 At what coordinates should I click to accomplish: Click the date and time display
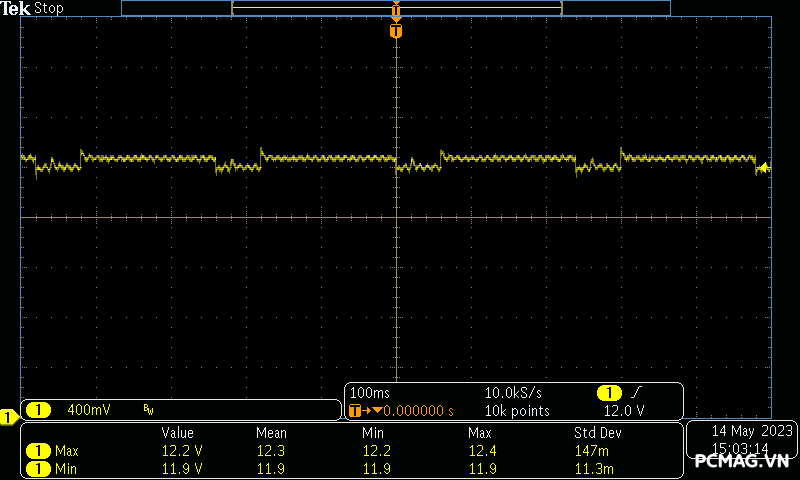(x=740, y=438)
